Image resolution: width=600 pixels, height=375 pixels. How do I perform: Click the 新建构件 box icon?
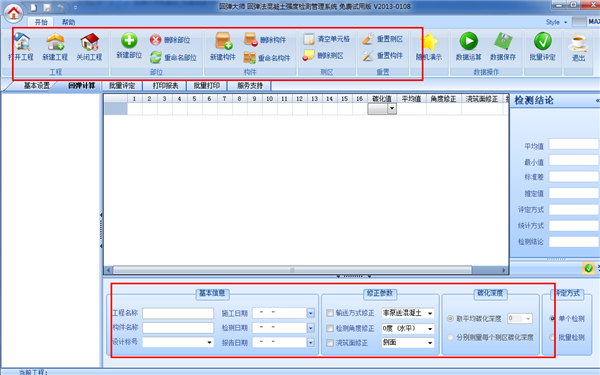point(223,41)
